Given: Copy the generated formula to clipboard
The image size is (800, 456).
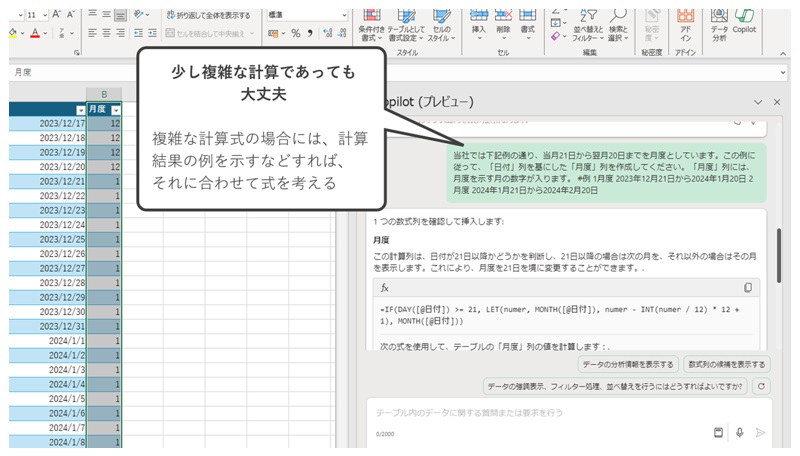Looking at the screenshot, I should point(747,288).
